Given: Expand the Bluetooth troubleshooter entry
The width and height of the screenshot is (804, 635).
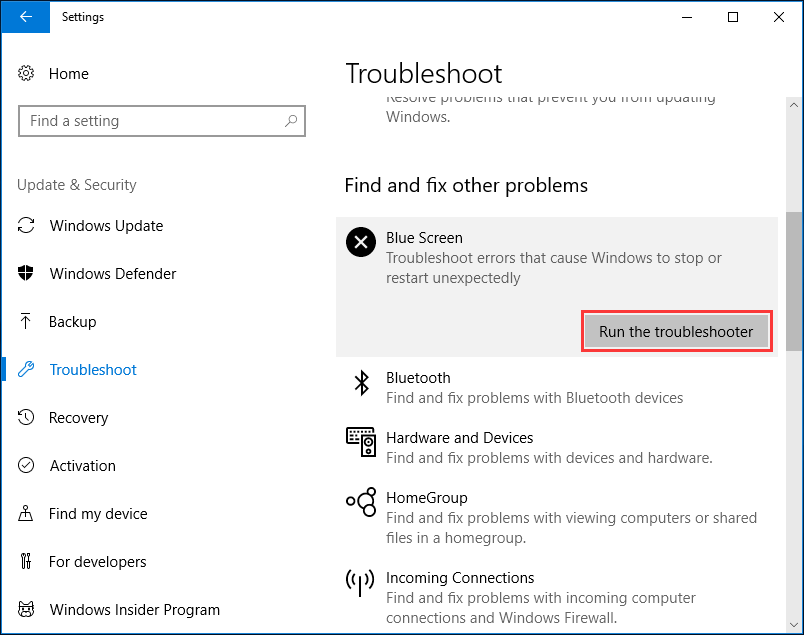Looking at the screenshot, I should point(557,387).
